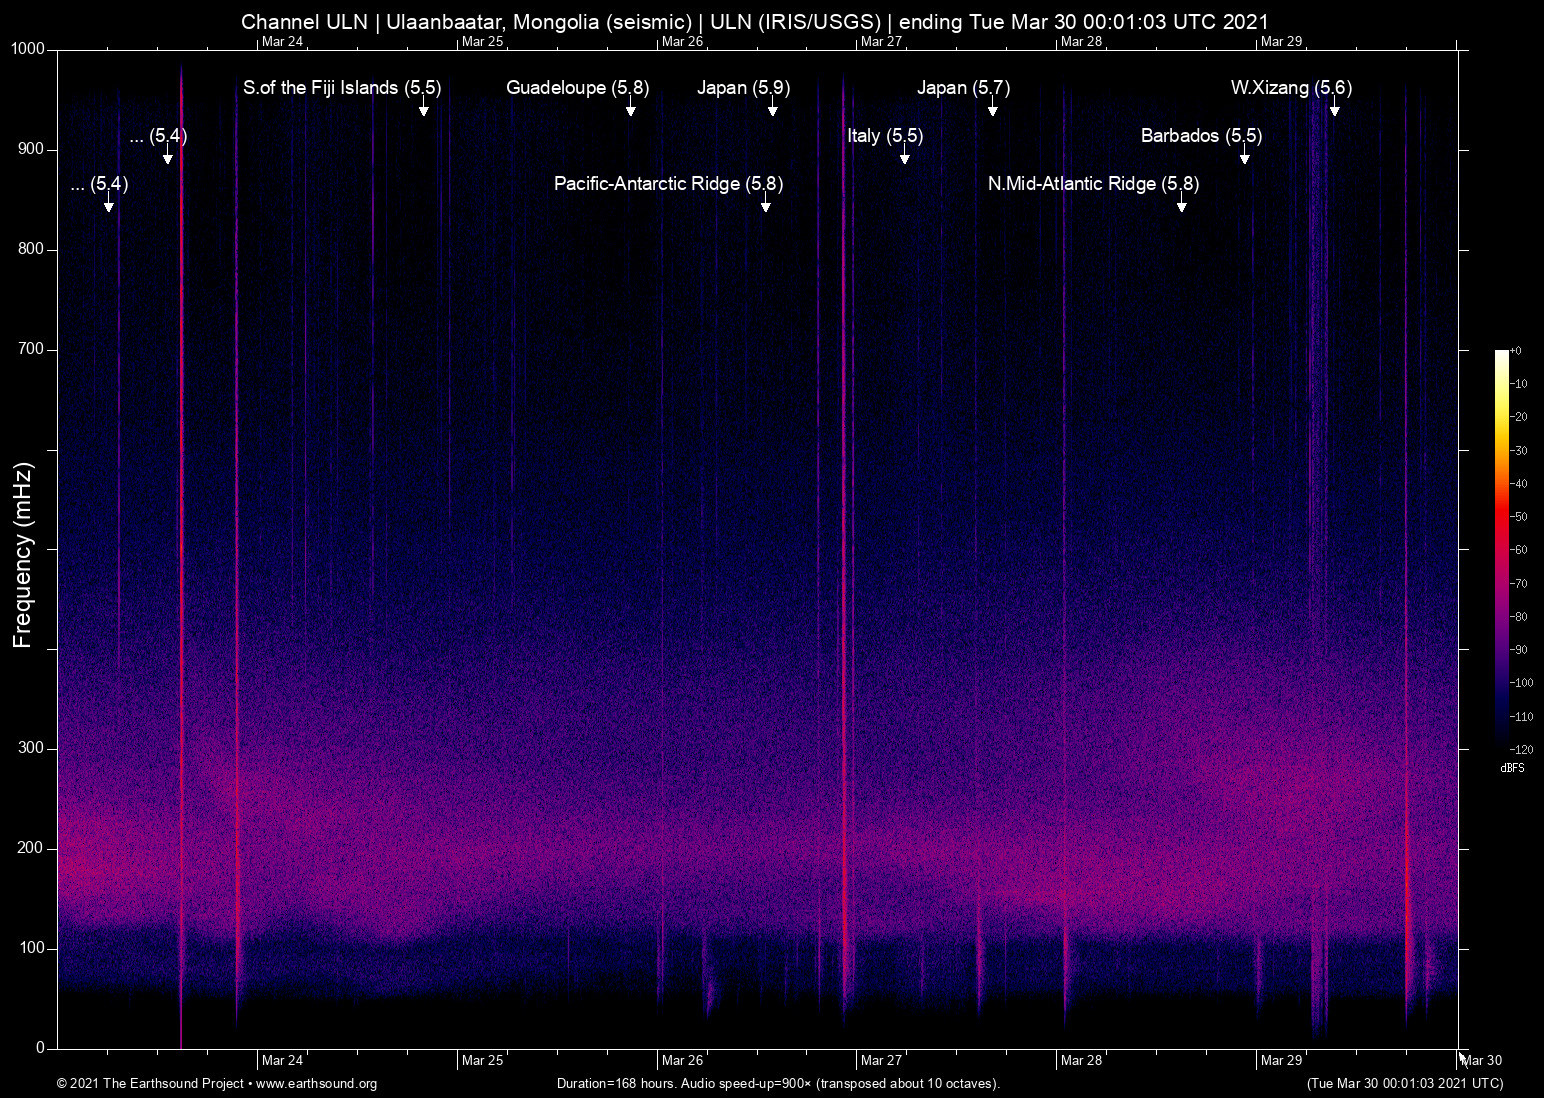Click the Japan (5.9) earthquake marker arrow
Image resolution: width=1544 pixels, height=1098 pixels.
point(773,106)
